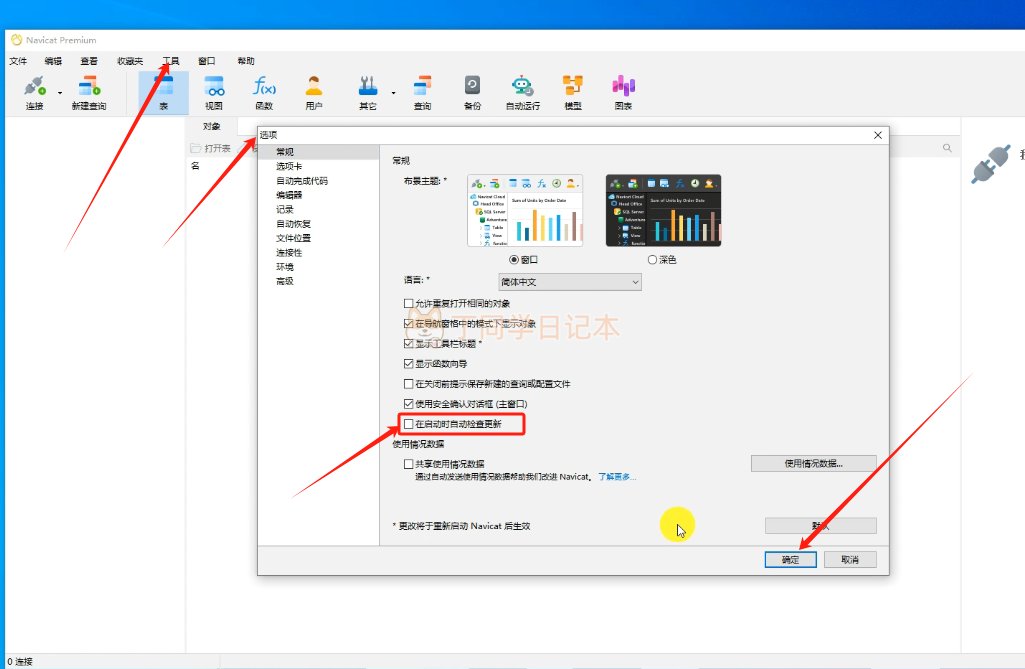Image resolution: width=1025 pixels, height=669 pixels.
Task: Open the 新建查询 new query tool
Action: coord(89,92)
